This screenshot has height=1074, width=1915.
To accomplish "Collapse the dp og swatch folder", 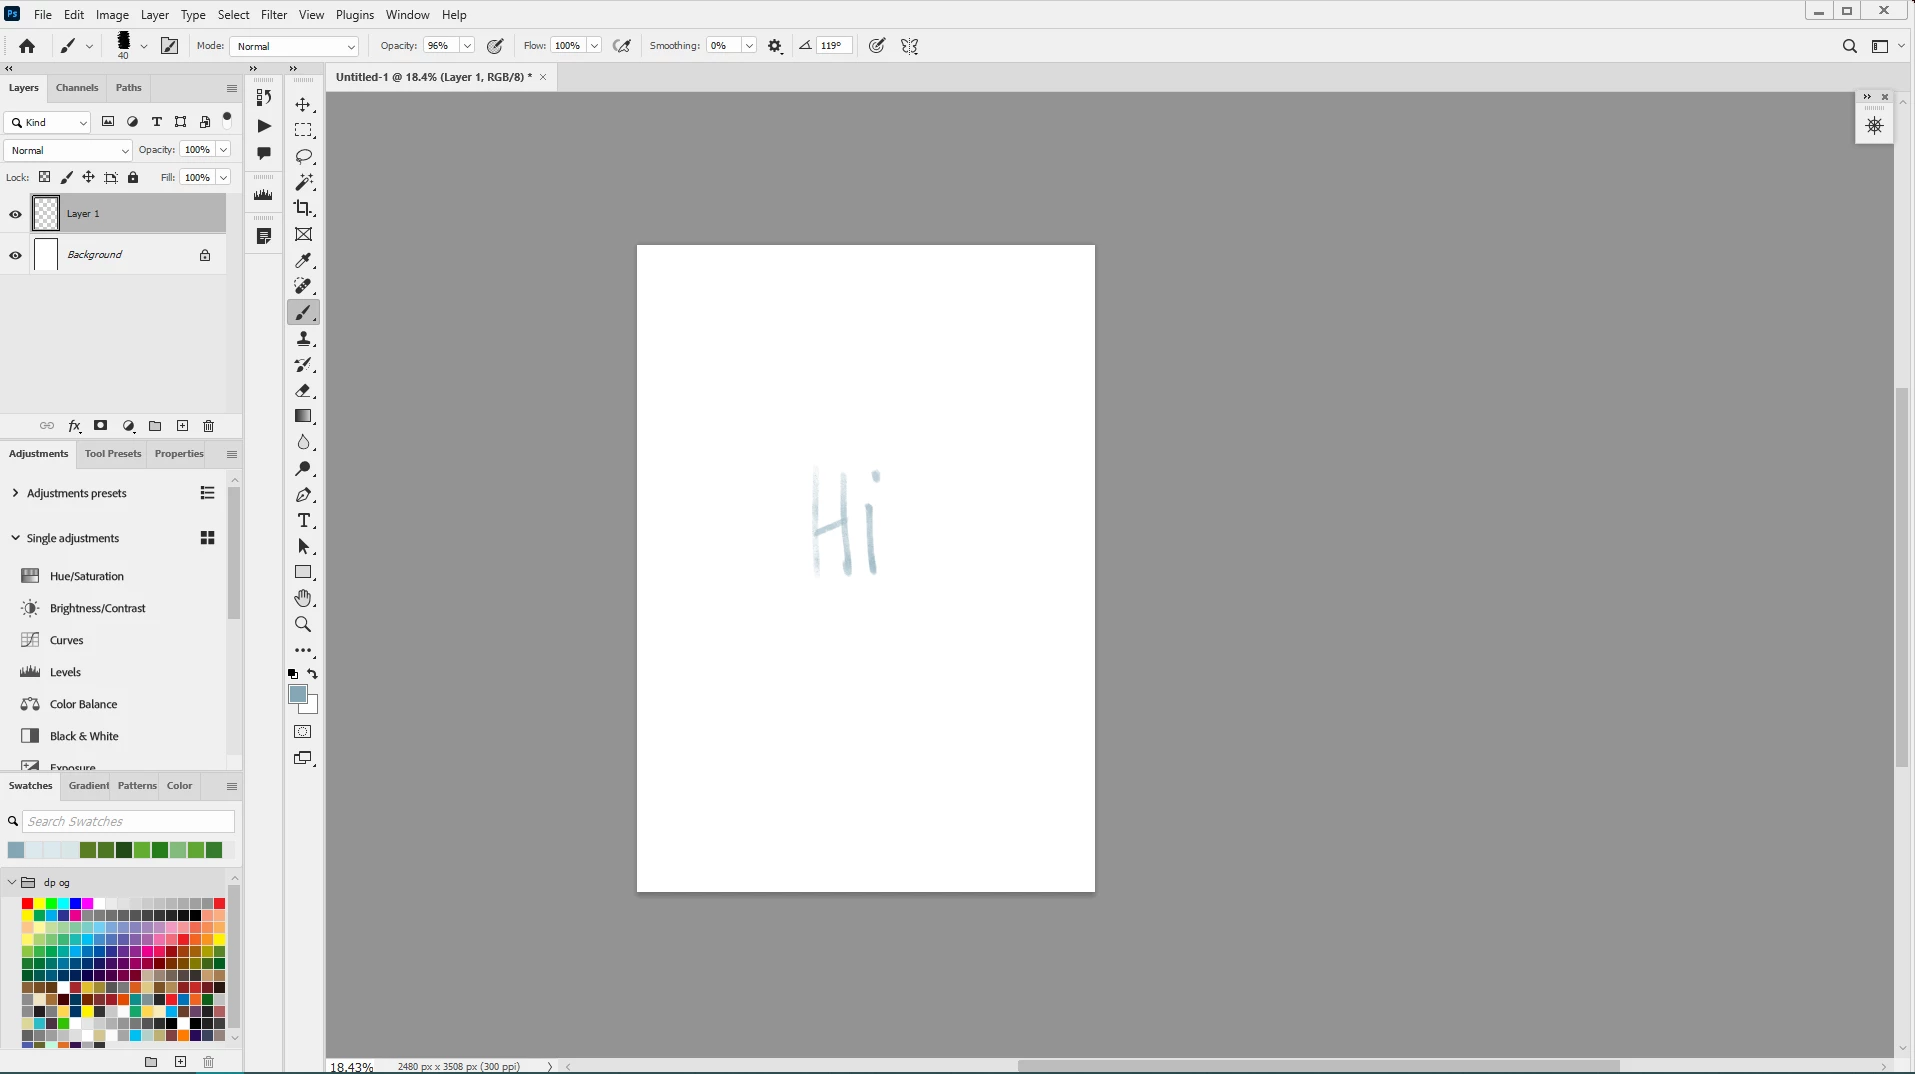I will [12, 883].
